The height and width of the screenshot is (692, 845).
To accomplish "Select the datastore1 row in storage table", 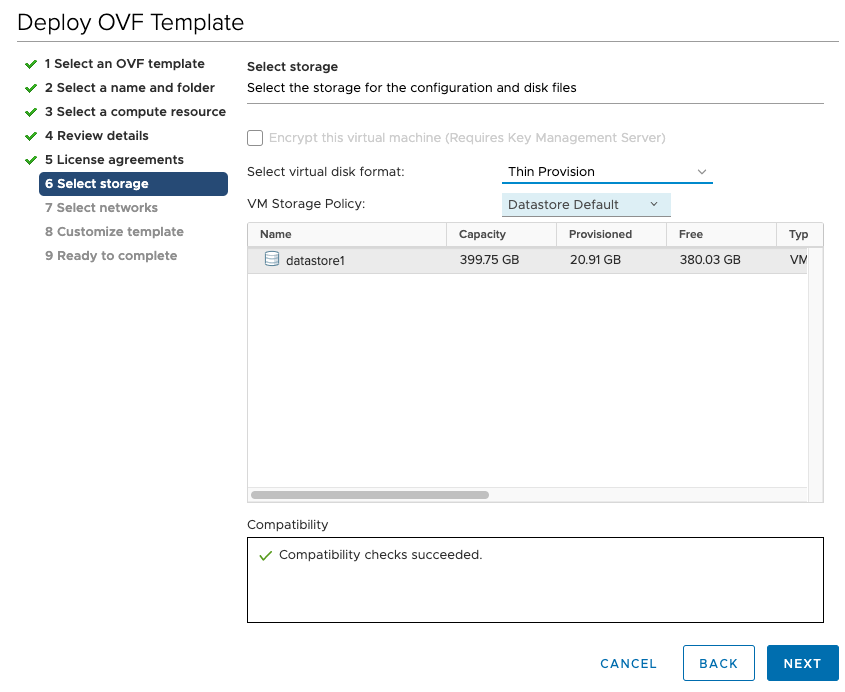I will click(x=528, y=260).
